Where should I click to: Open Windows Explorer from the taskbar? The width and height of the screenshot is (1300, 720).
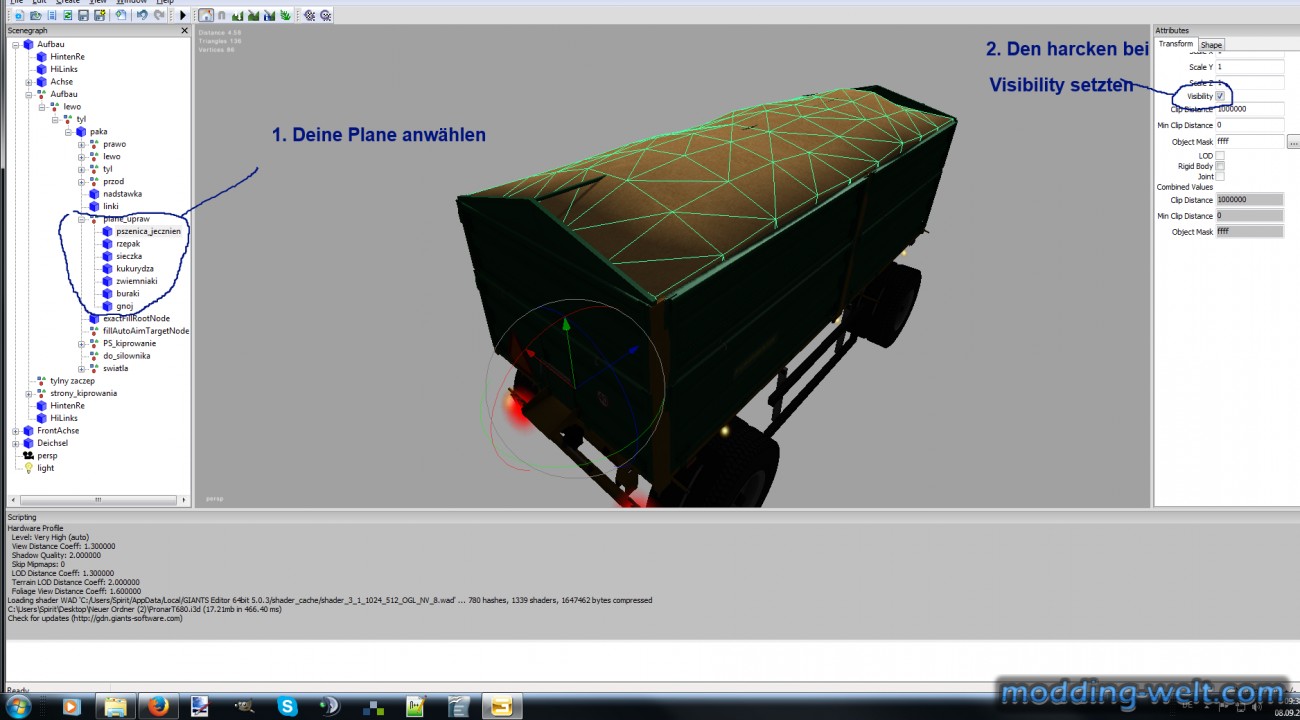coord(115,706)
